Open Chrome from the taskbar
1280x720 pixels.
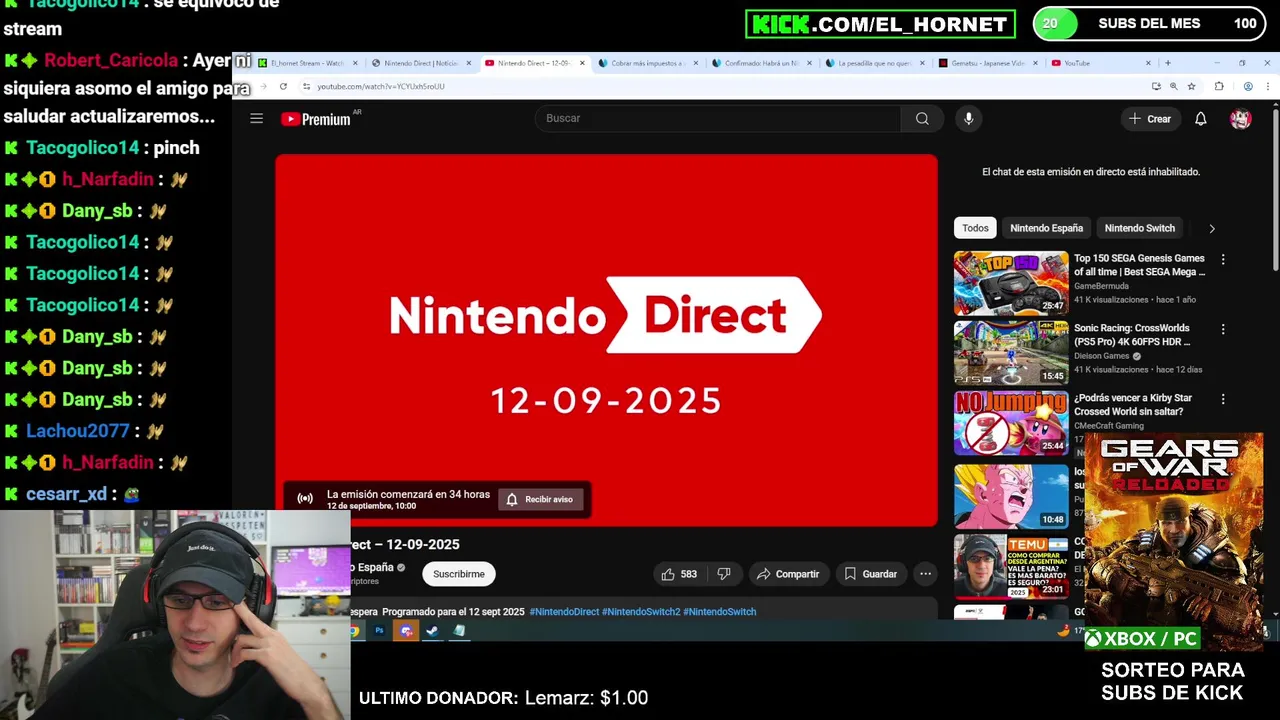pos(353,631)
